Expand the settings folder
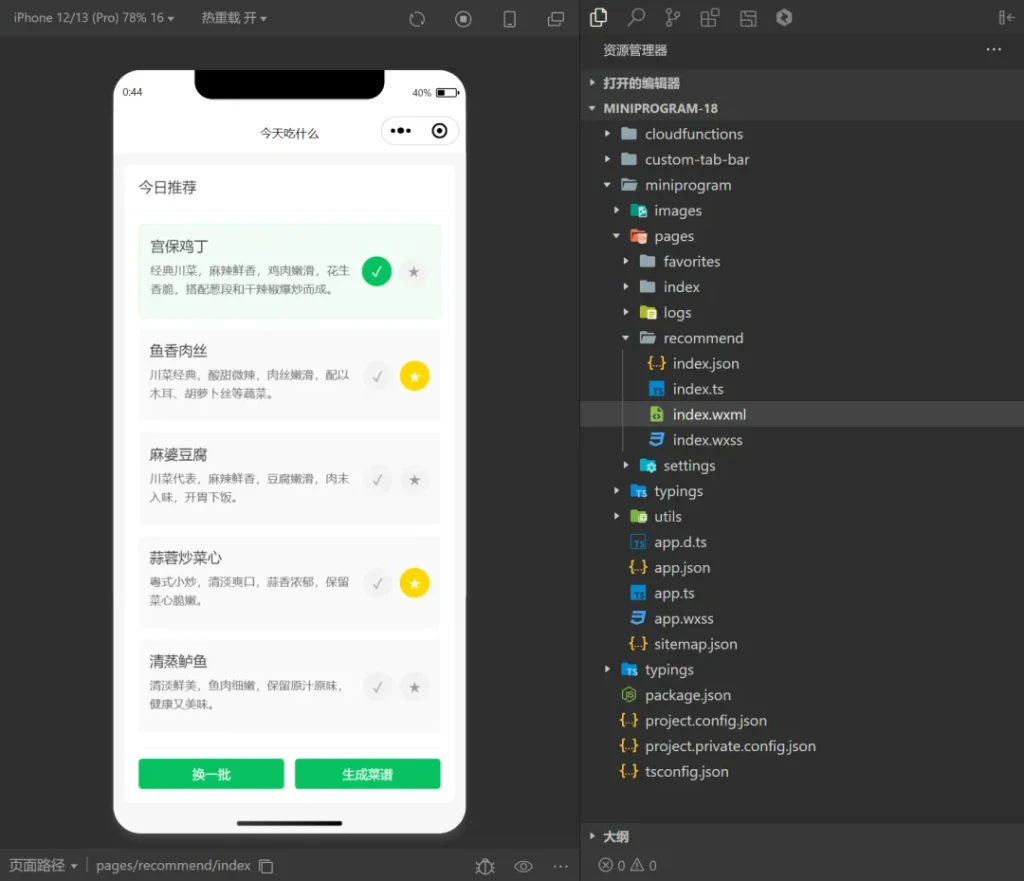 pyautogui.click(x=801, y=465)
